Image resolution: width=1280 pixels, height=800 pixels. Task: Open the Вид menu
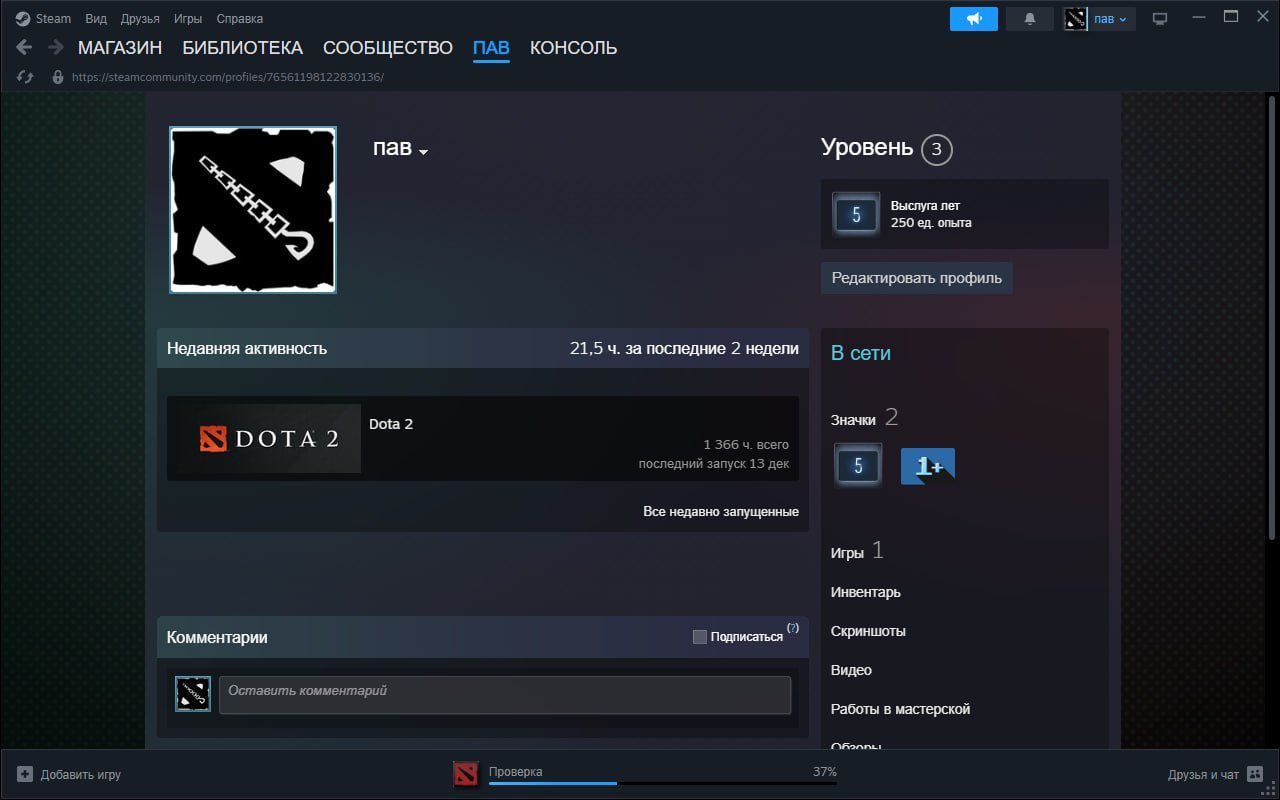[x=95, y=18]
